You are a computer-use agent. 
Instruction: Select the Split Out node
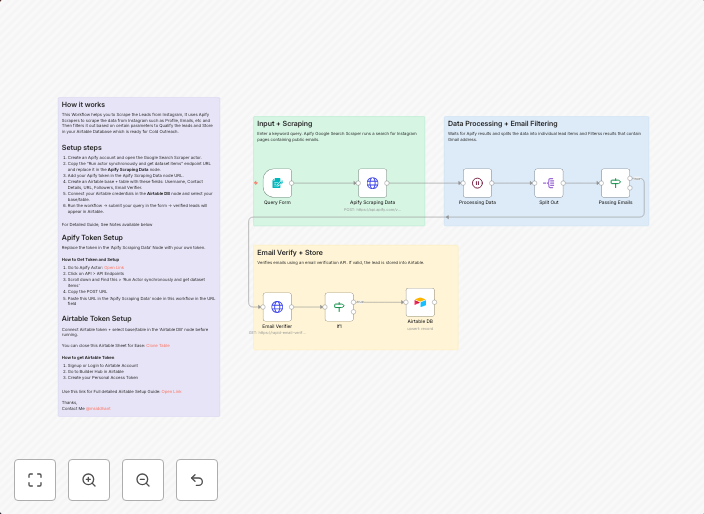click(549, 183)
